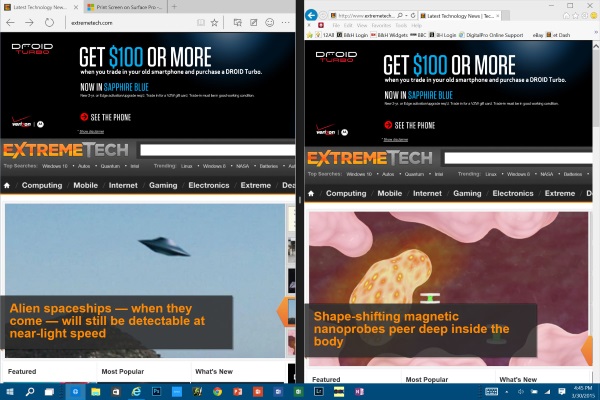The image size is (600, 400).
Task: Open DigitalPro Online Support favorite
Action: point(491,35)
